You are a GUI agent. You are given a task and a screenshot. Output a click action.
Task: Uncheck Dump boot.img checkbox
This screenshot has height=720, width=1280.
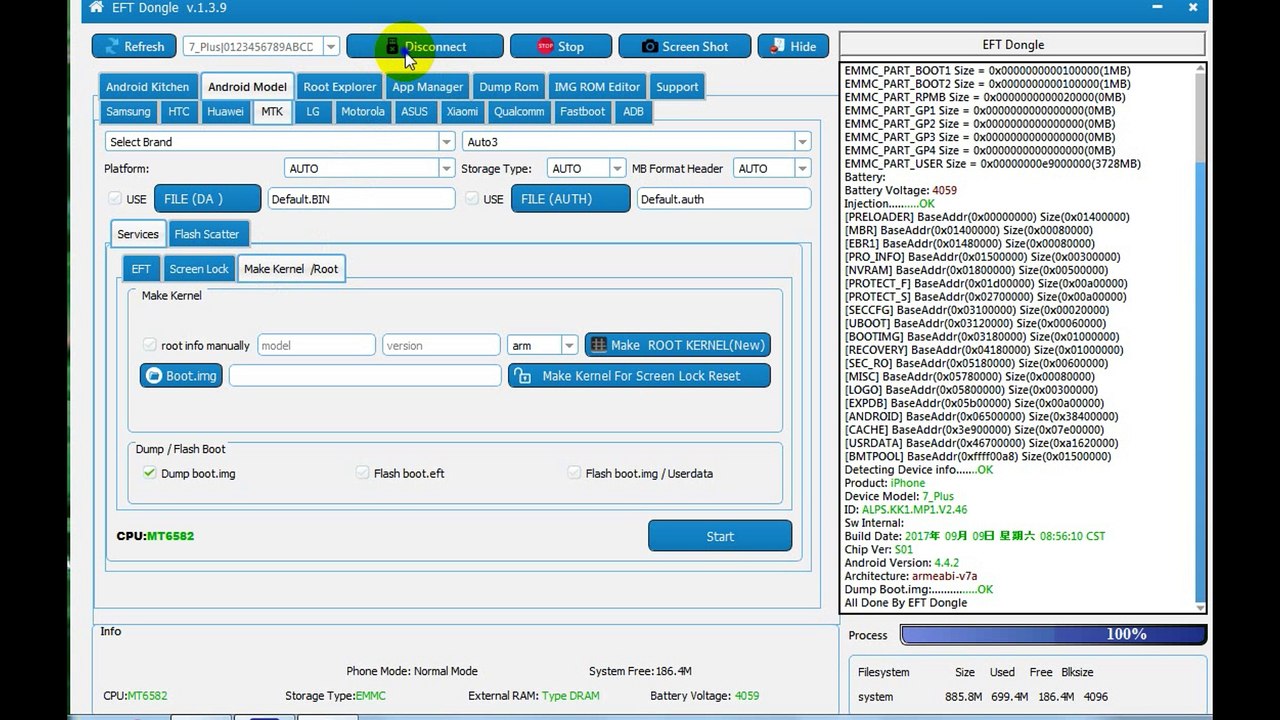pyautogui.click(x=150, y=473)
